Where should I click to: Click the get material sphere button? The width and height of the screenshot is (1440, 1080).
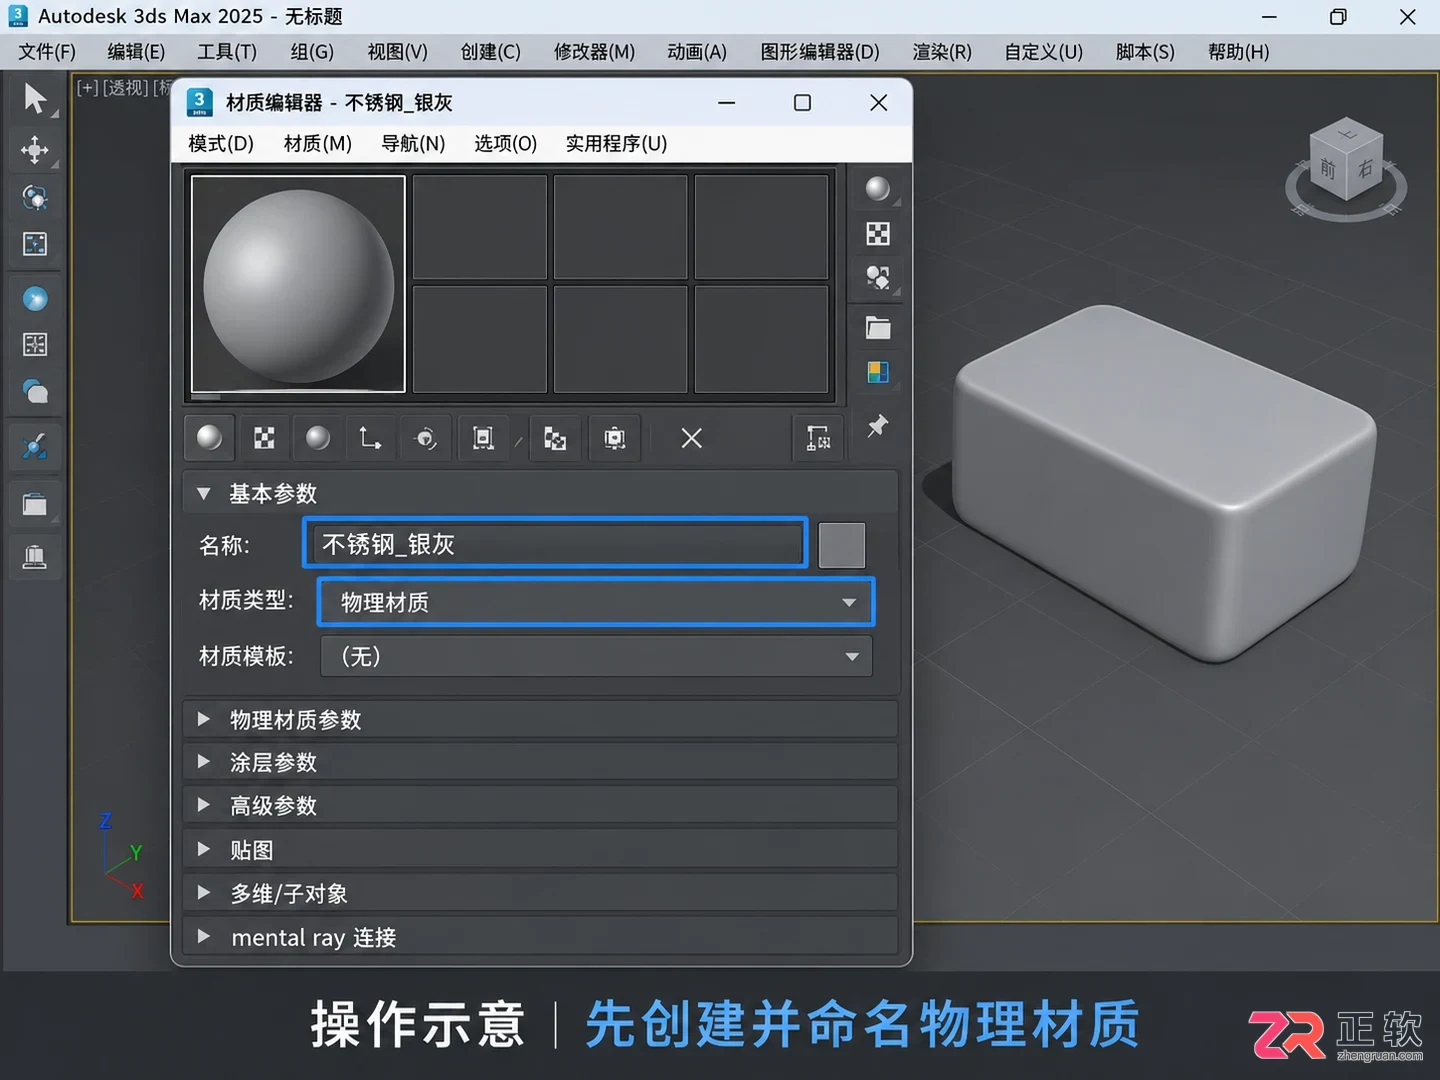210,438
